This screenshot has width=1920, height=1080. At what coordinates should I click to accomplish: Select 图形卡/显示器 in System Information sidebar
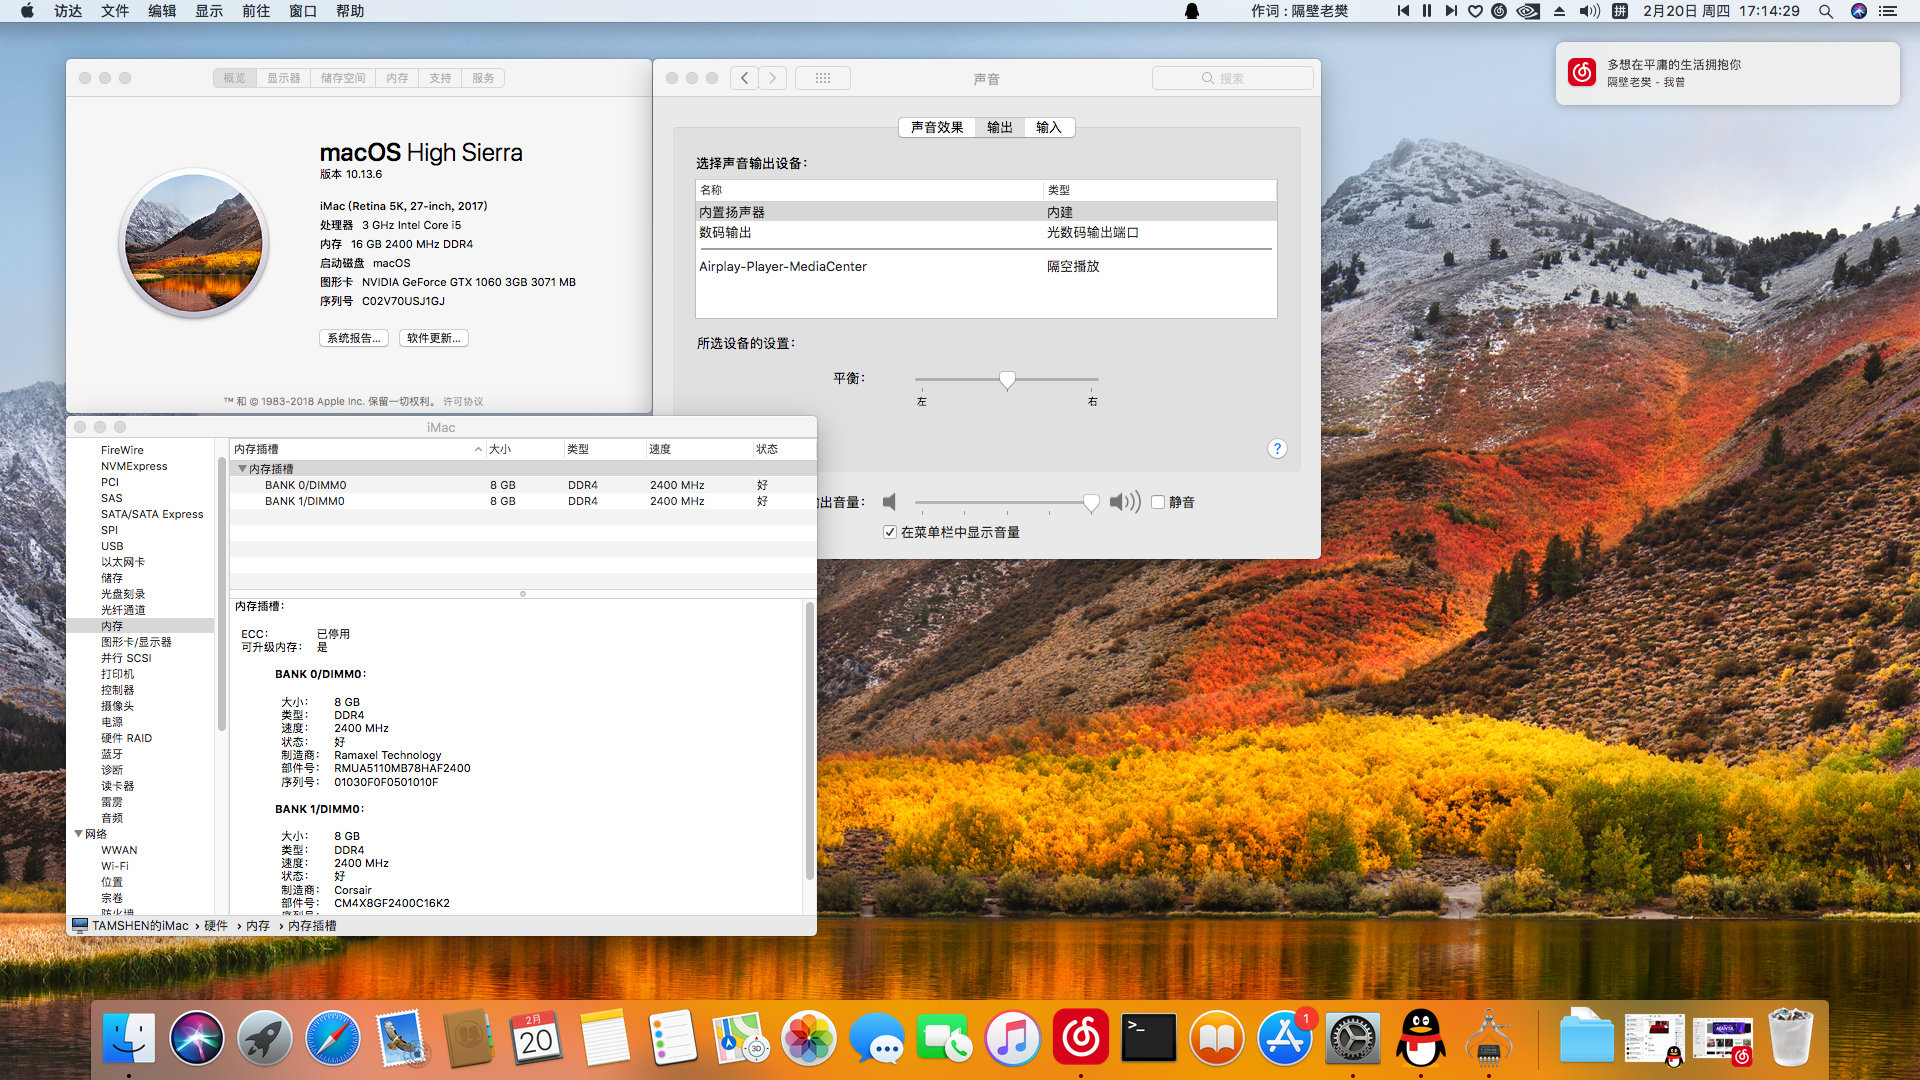[136, 642]
